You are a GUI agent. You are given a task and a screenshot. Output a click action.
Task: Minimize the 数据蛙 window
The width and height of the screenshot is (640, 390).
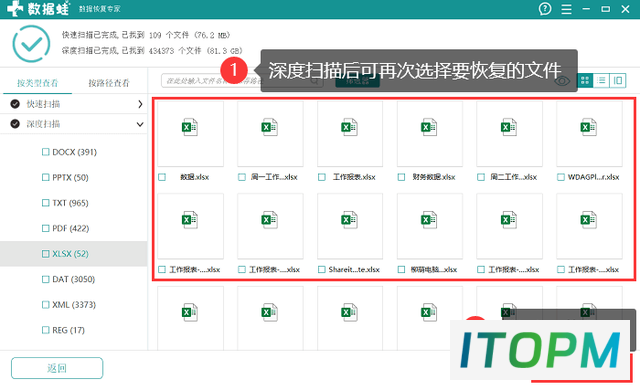(x=586, y=9)
